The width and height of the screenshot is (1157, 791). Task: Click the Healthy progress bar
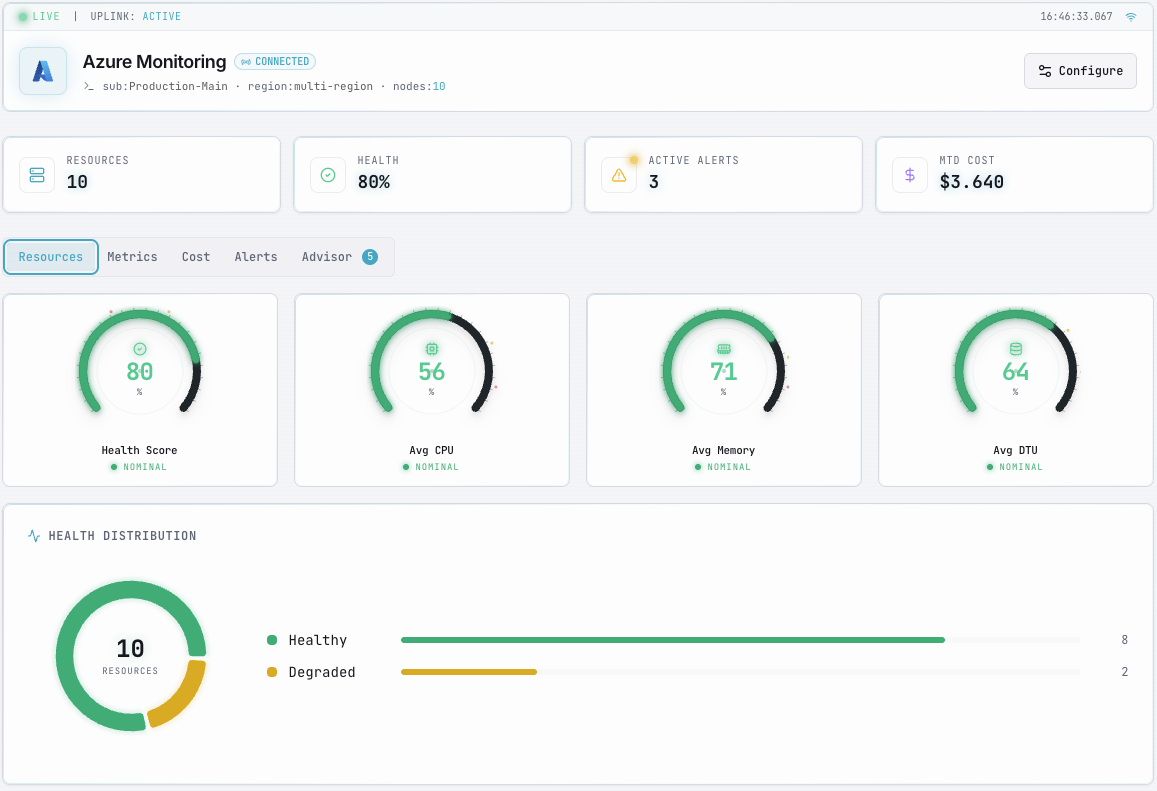(672, 640)
